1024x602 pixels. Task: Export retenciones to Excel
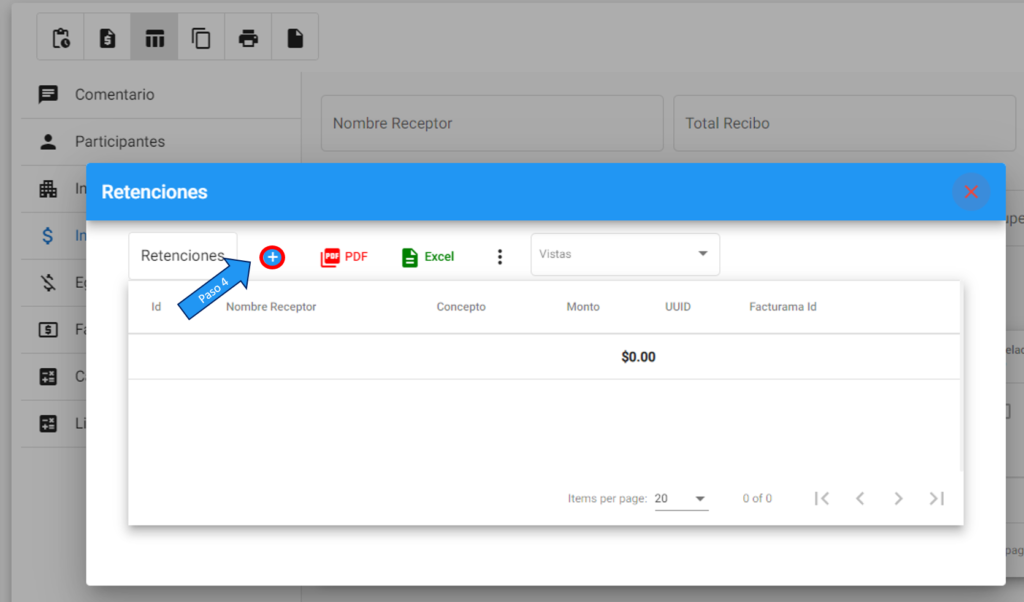coord(428,257)
